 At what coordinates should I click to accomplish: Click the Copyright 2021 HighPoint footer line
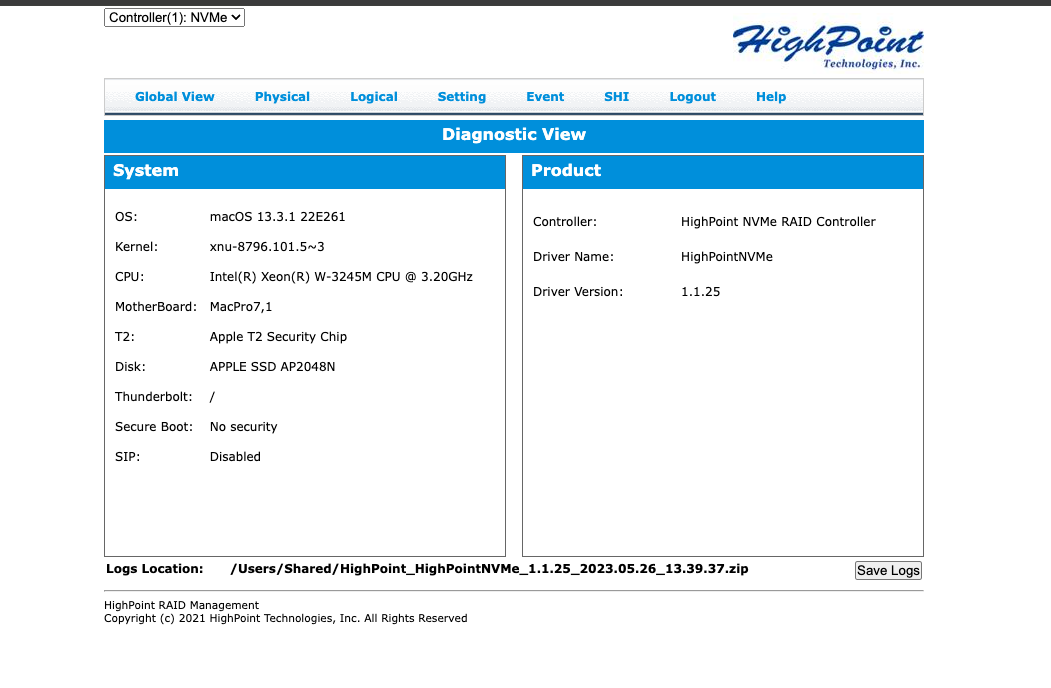(x=286, y=618)
